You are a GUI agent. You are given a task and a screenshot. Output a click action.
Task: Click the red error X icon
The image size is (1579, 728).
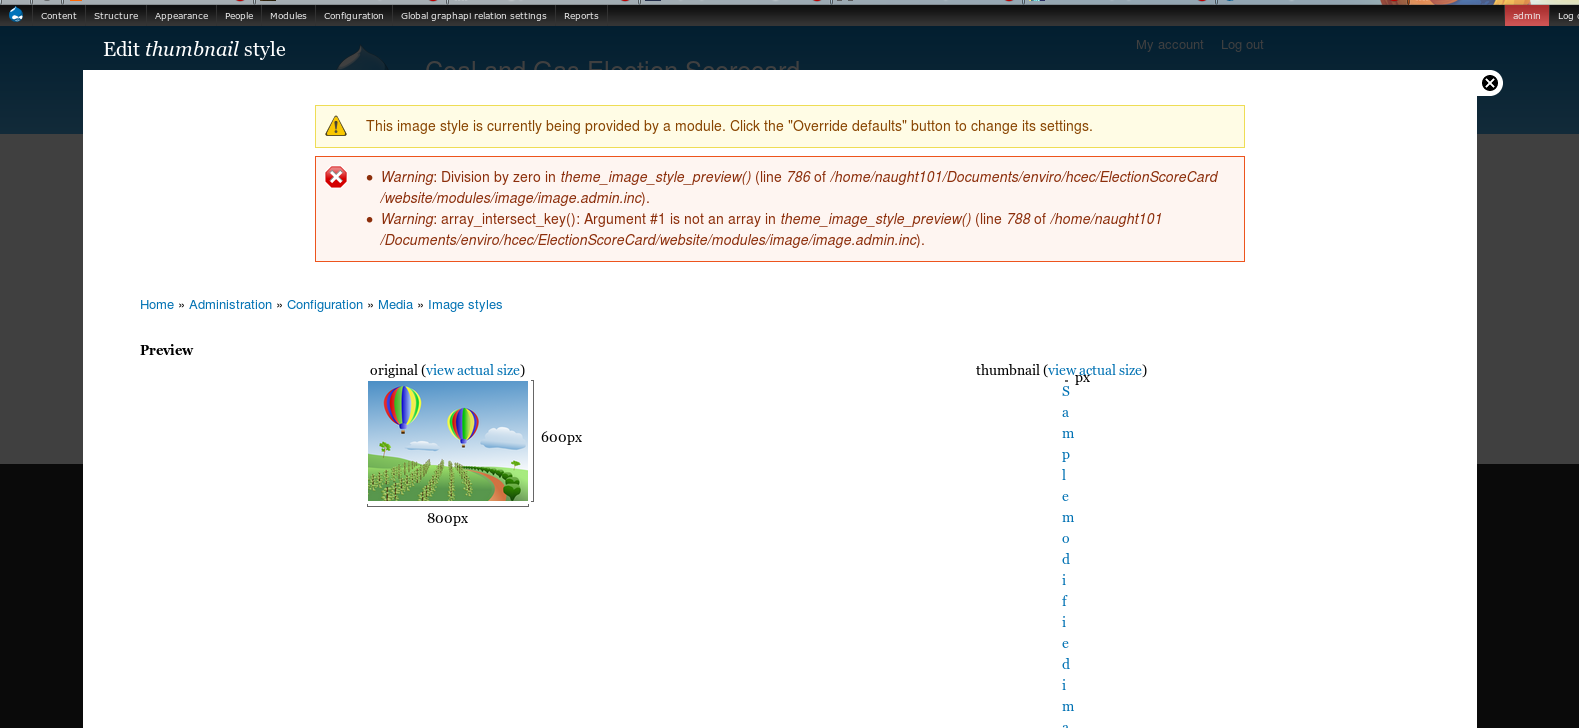pos(336,177)
